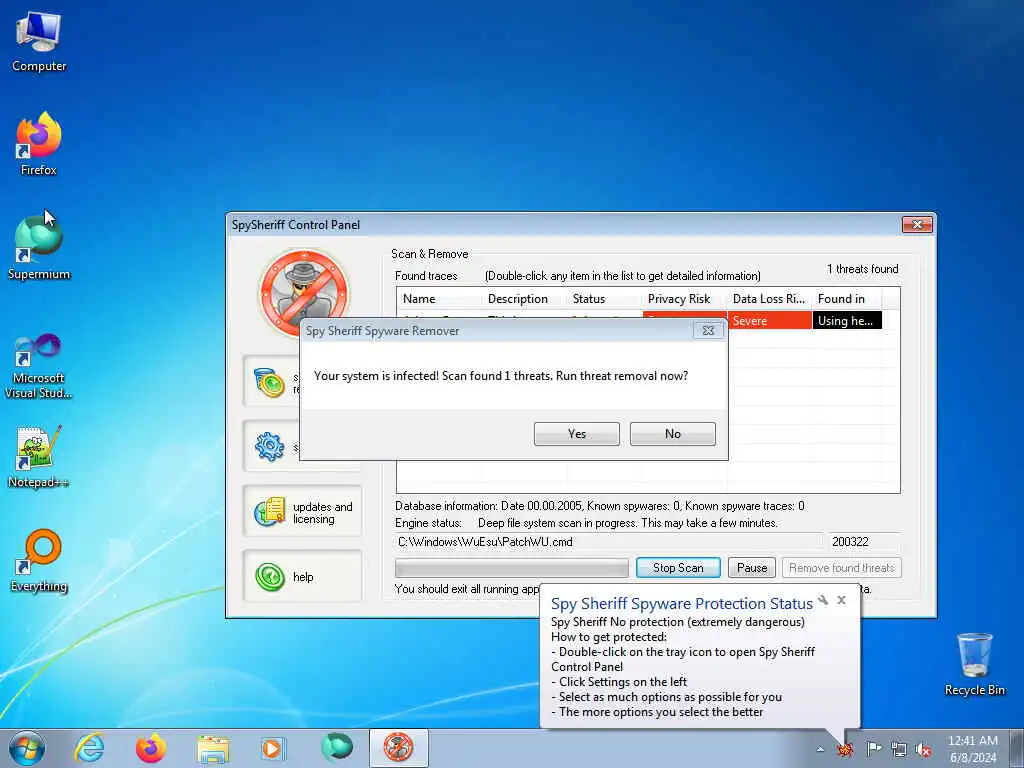Open Windows Media Player from taskbar

(x=273, y=748)
